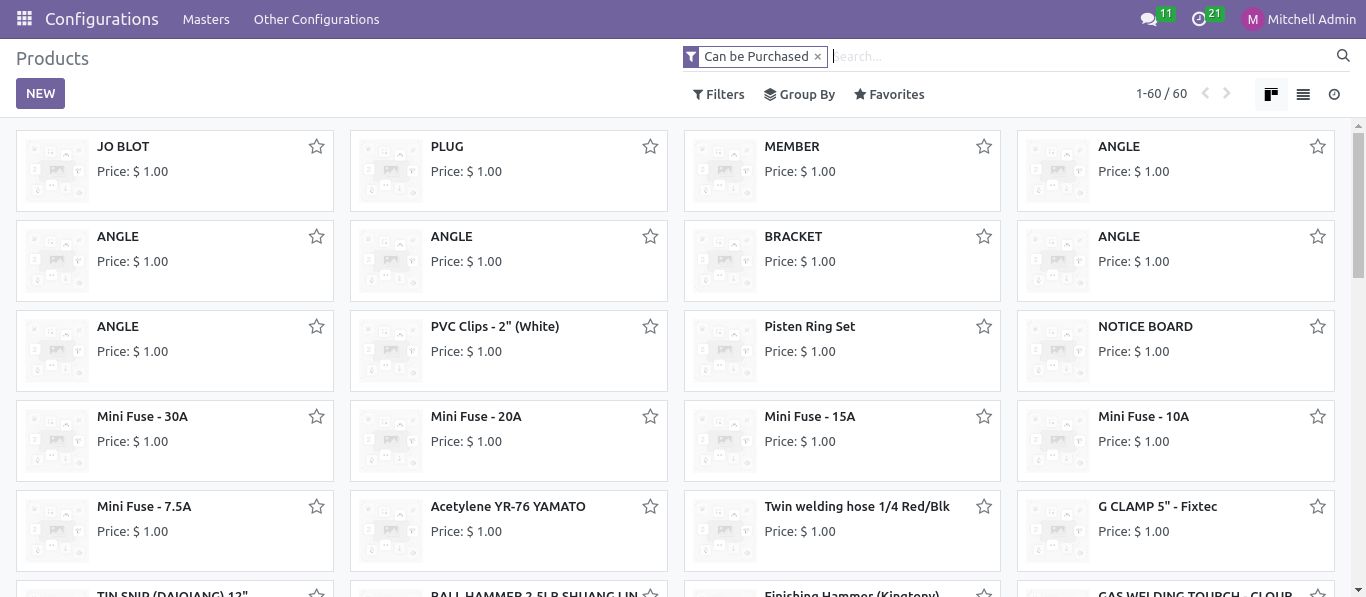Star the Twin welding hose product
The width and height of the screenshot is (1366, 597).
pyautogui.click(x=984, y=507)
